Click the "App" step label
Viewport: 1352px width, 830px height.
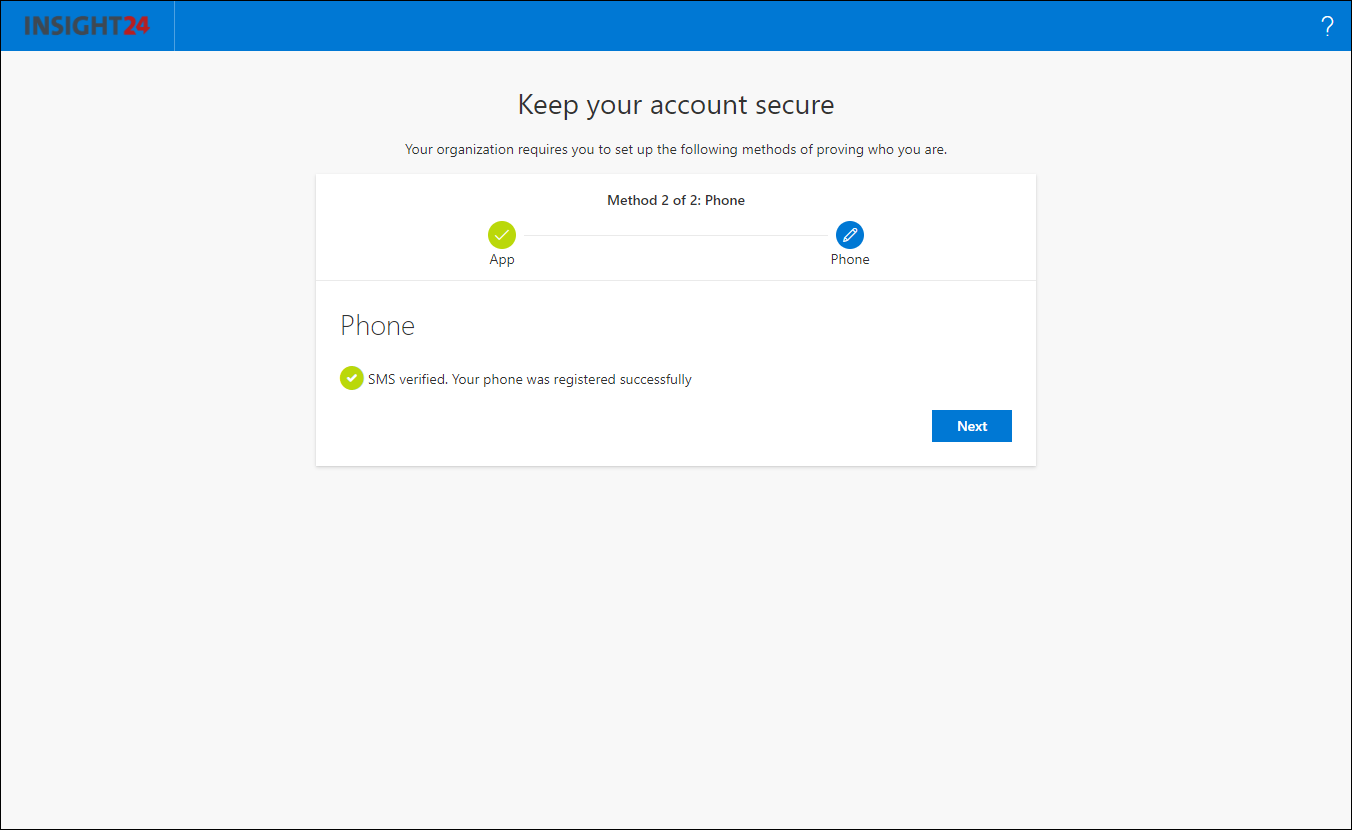pyautogui.click(x=502, y=260)
